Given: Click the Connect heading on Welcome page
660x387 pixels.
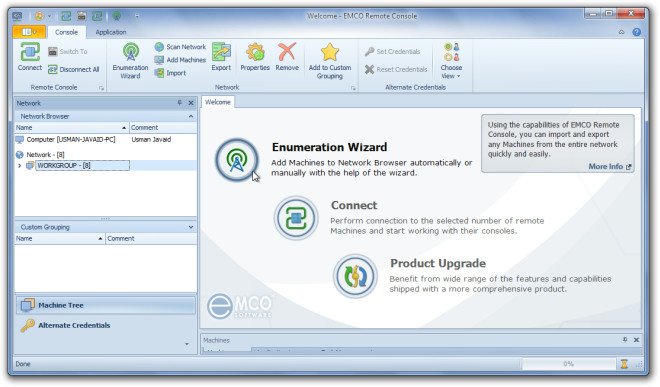Looking at the screenshot, I should coord(354,205).
